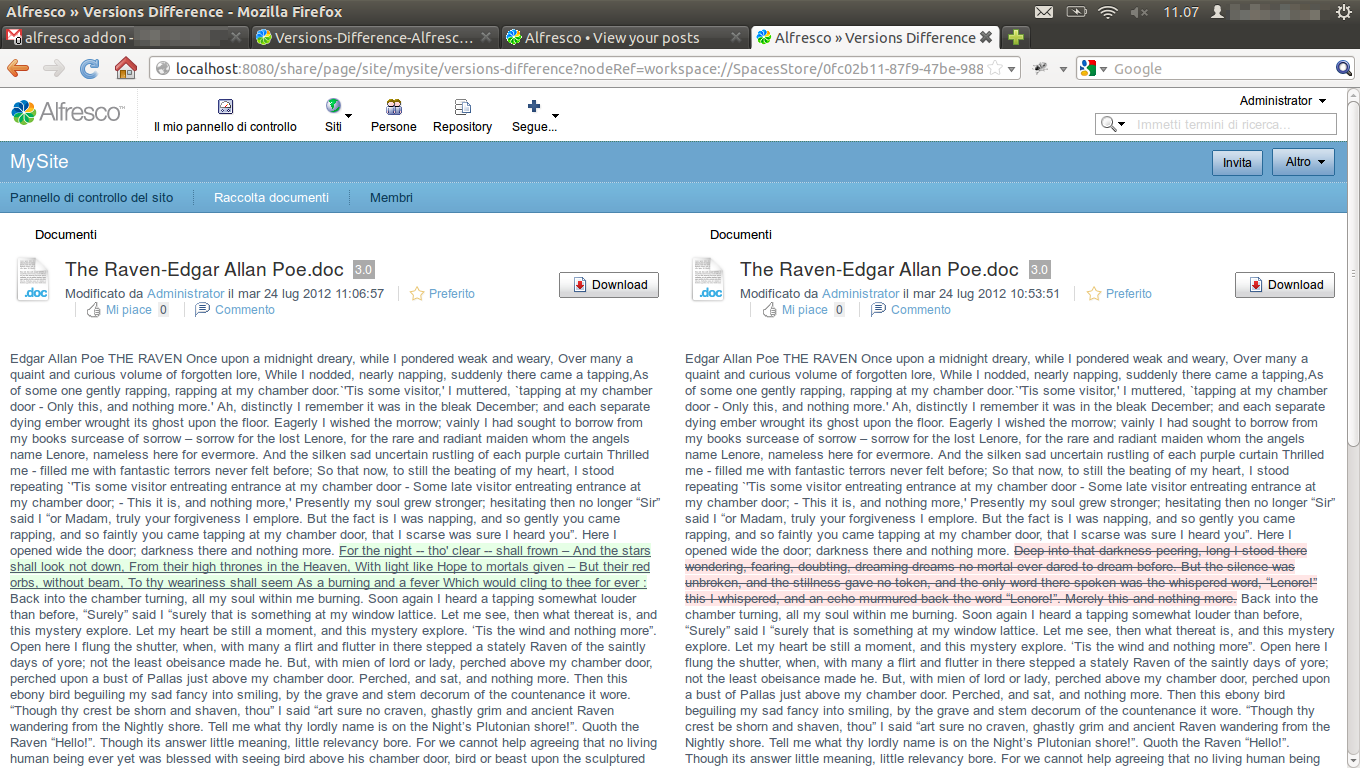Click left document .doc file icon
Viewport: 1360px width, 768px height.
[32, 280]
